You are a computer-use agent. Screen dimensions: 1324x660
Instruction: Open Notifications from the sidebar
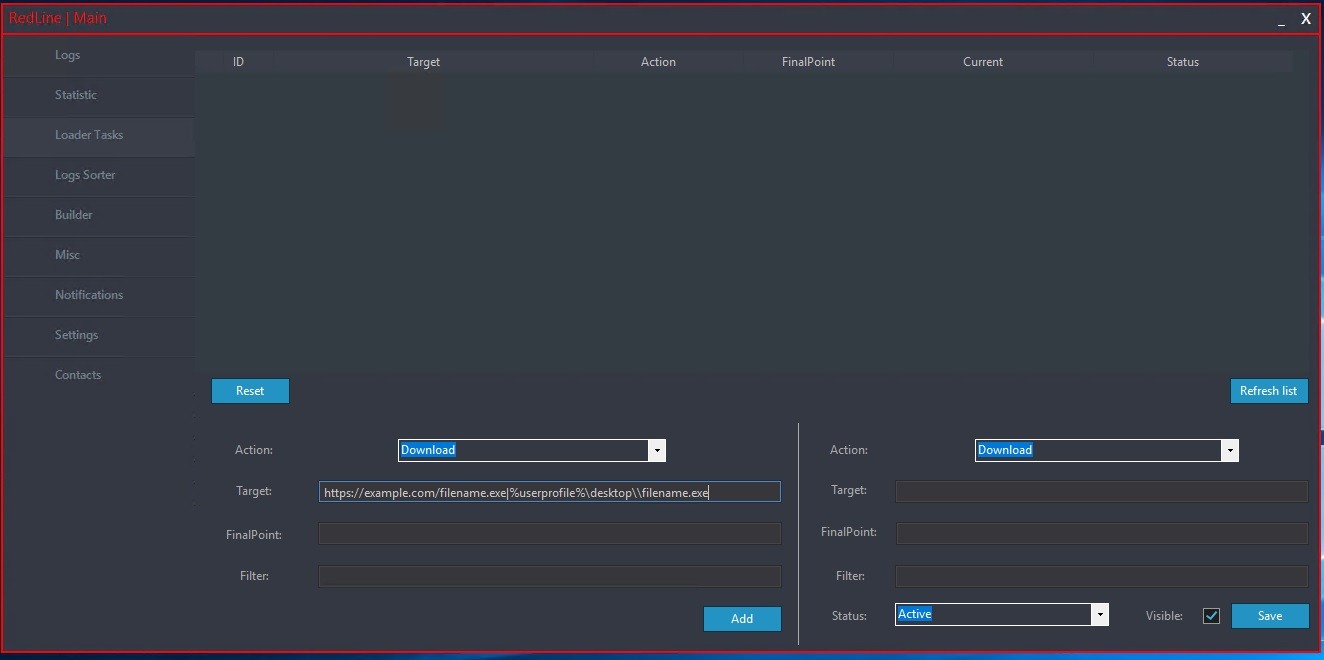98,295
